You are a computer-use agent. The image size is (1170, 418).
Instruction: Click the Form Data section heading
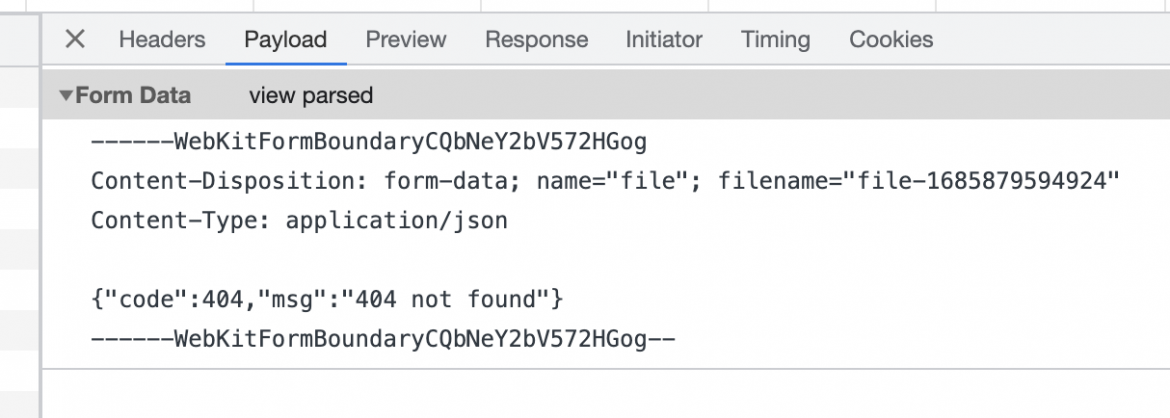click(133, 96)
